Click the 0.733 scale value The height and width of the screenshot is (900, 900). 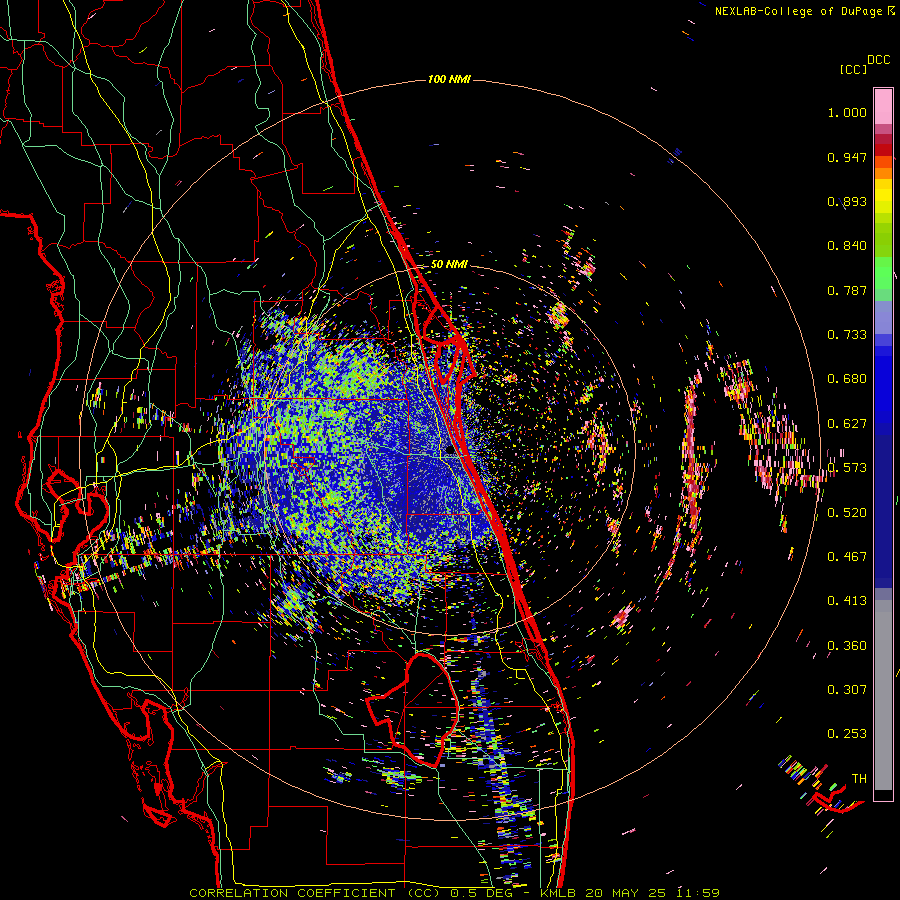pyautogui.click(x=847, y=335)
